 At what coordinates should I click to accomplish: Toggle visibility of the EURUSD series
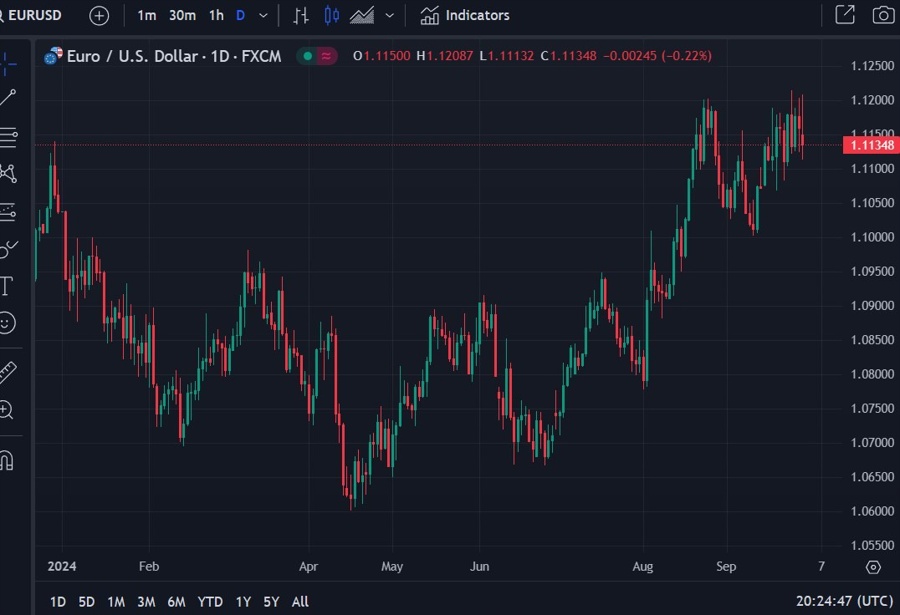(x=307, y=56)
